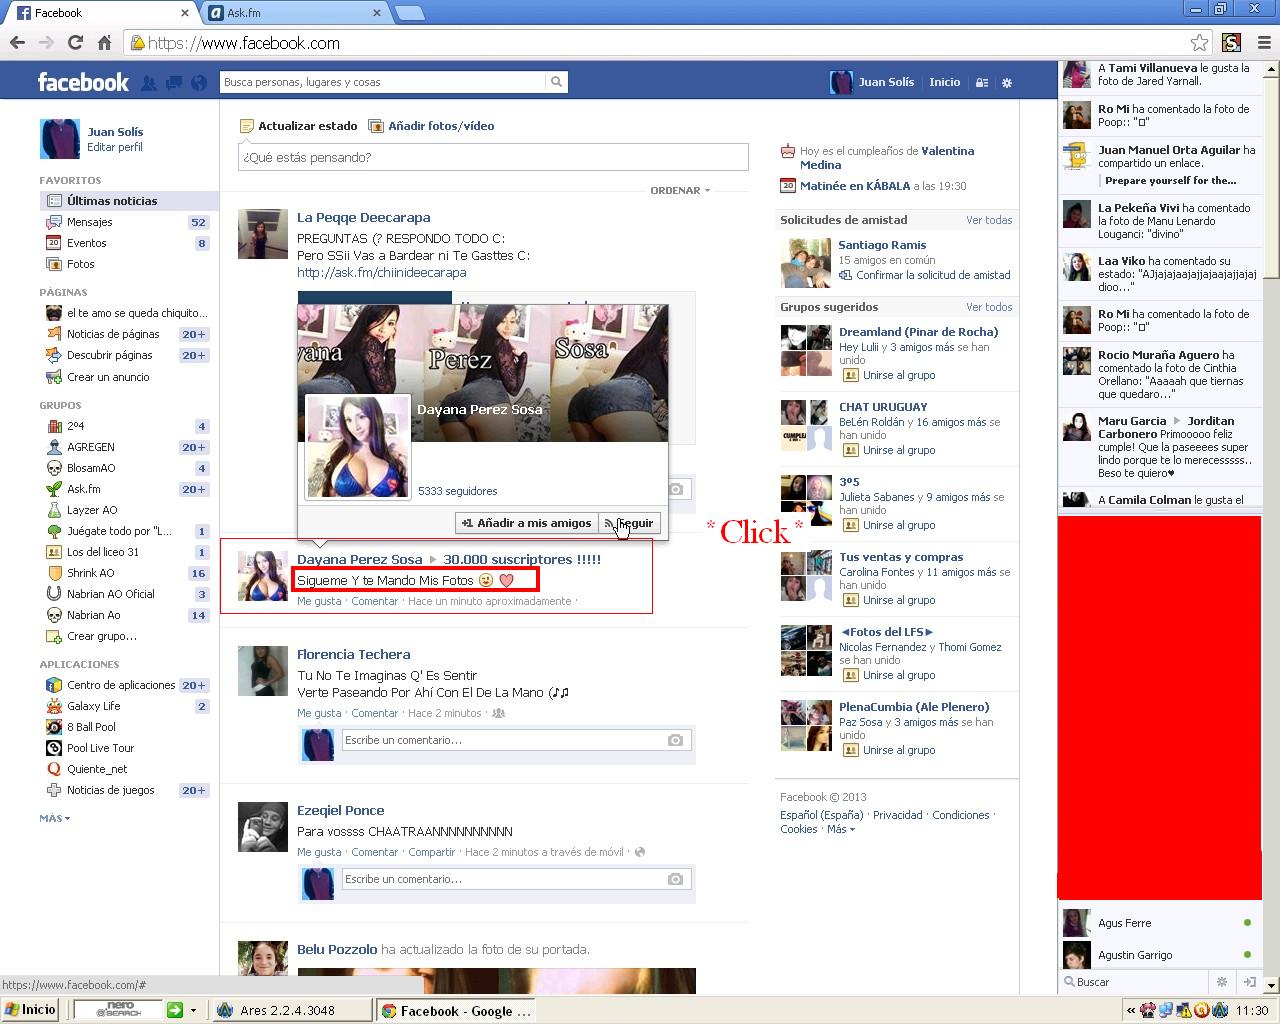Click the Windows Inicio start button
The height and width of the screenshot is (1024, 1280).
30,1010
